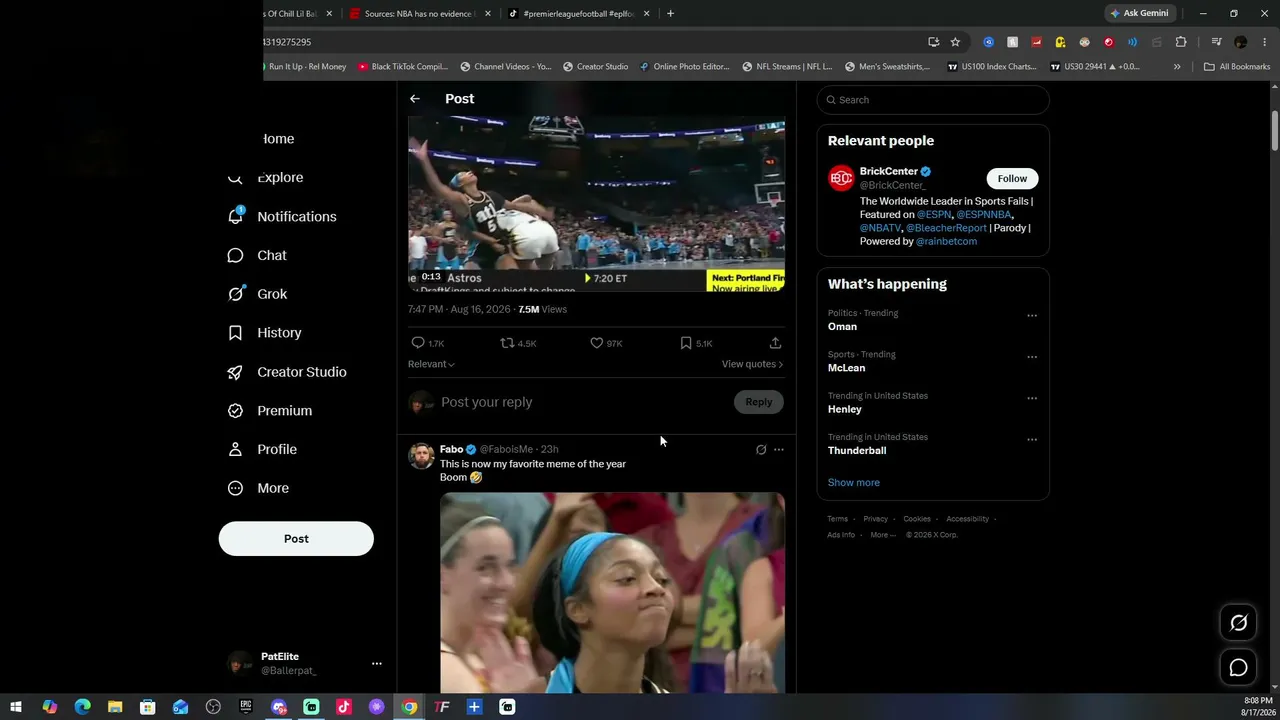Bookmark this page with the star icon

955,42
